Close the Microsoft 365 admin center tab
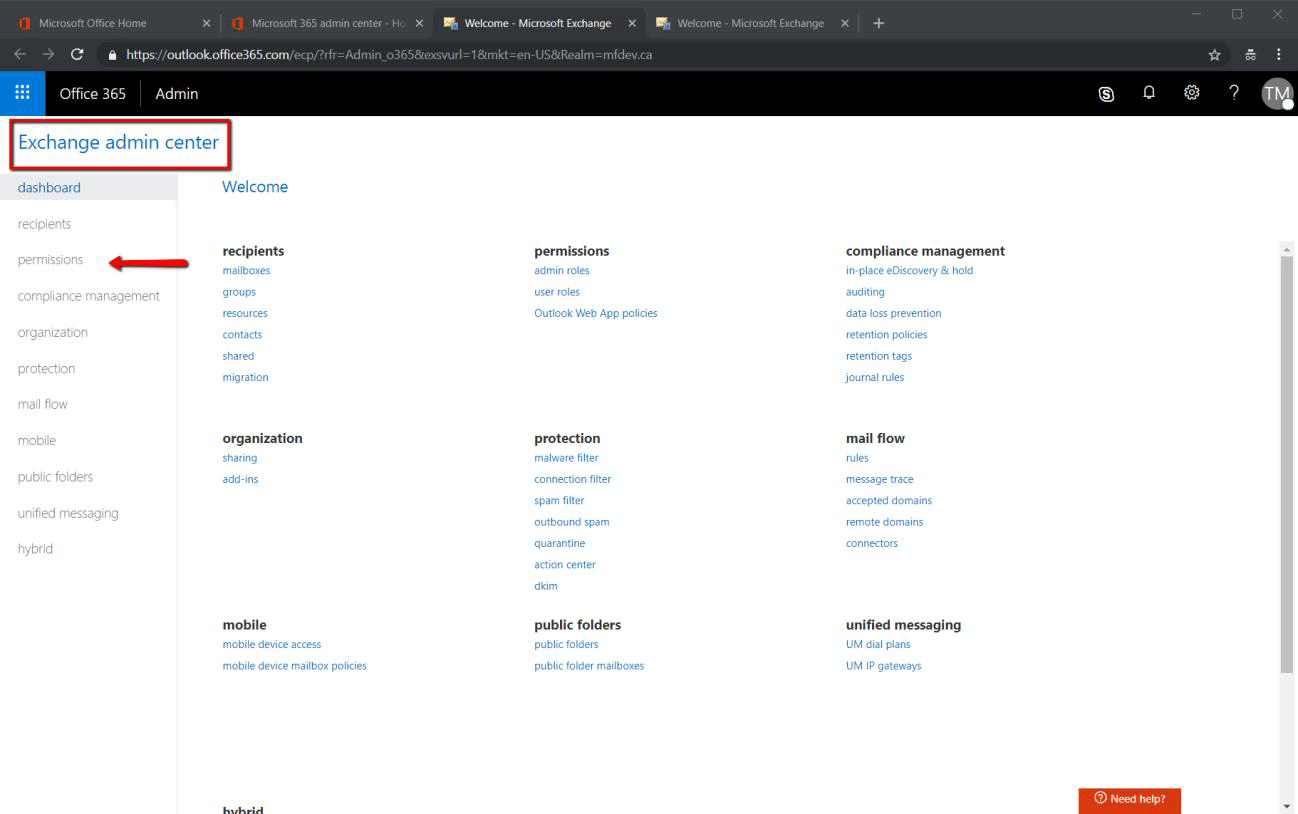Image resolution: width=1298 pixels, height=814 pixels. [419, 23]
